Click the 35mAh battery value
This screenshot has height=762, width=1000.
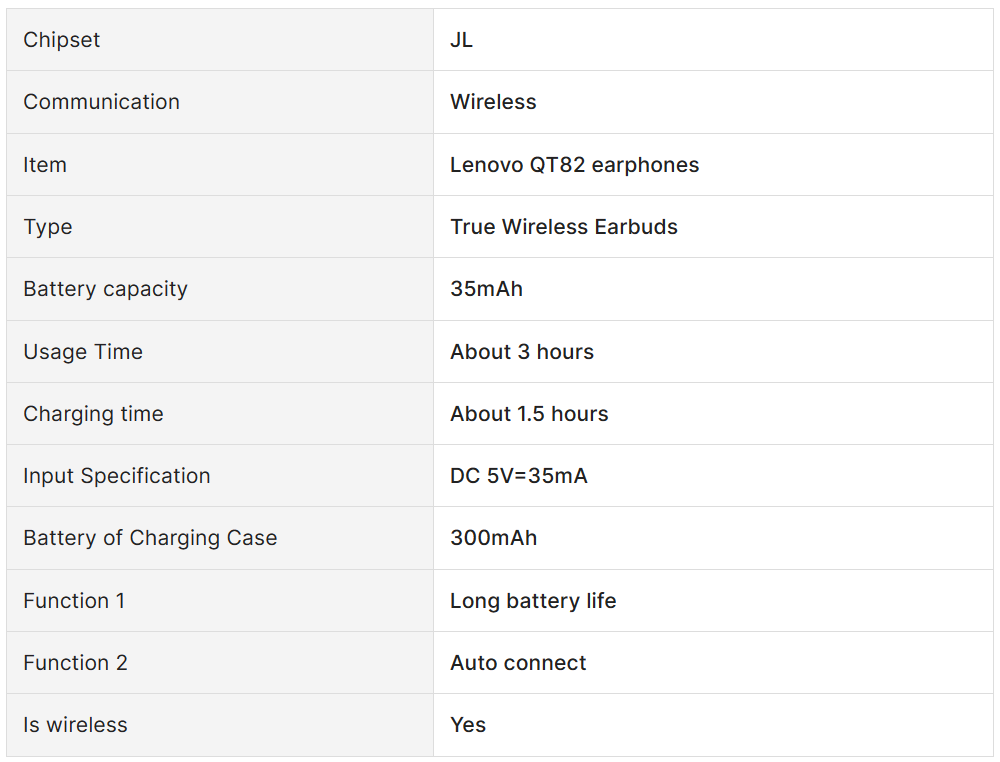tap(486, 289)
